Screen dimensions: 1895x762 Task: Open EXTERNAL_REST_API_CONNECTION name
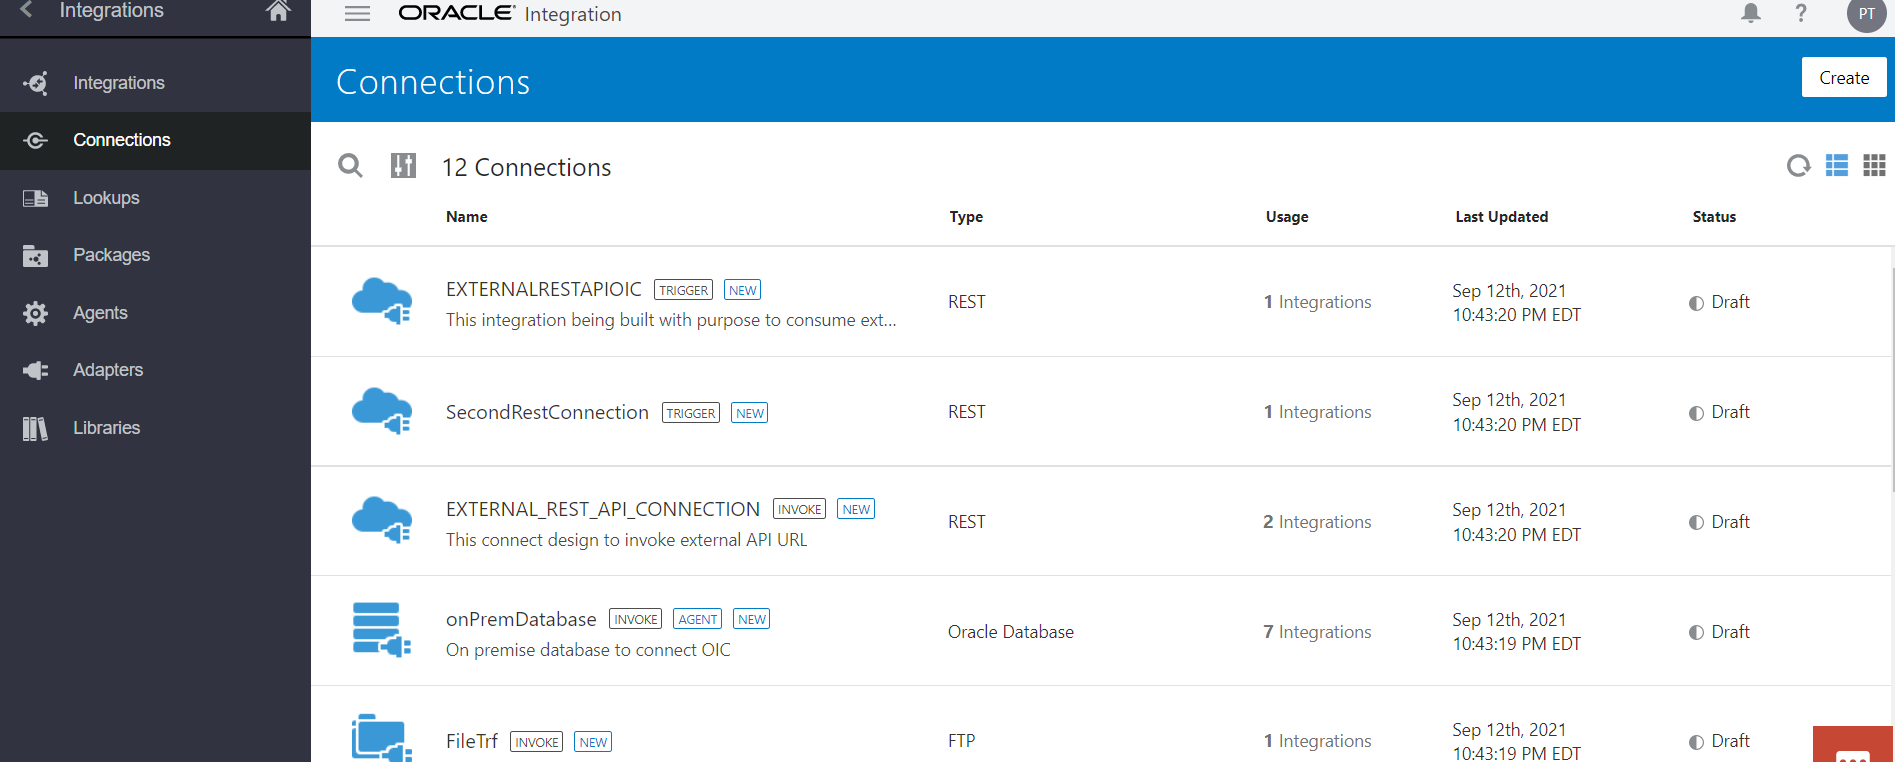tap(603, 509)
